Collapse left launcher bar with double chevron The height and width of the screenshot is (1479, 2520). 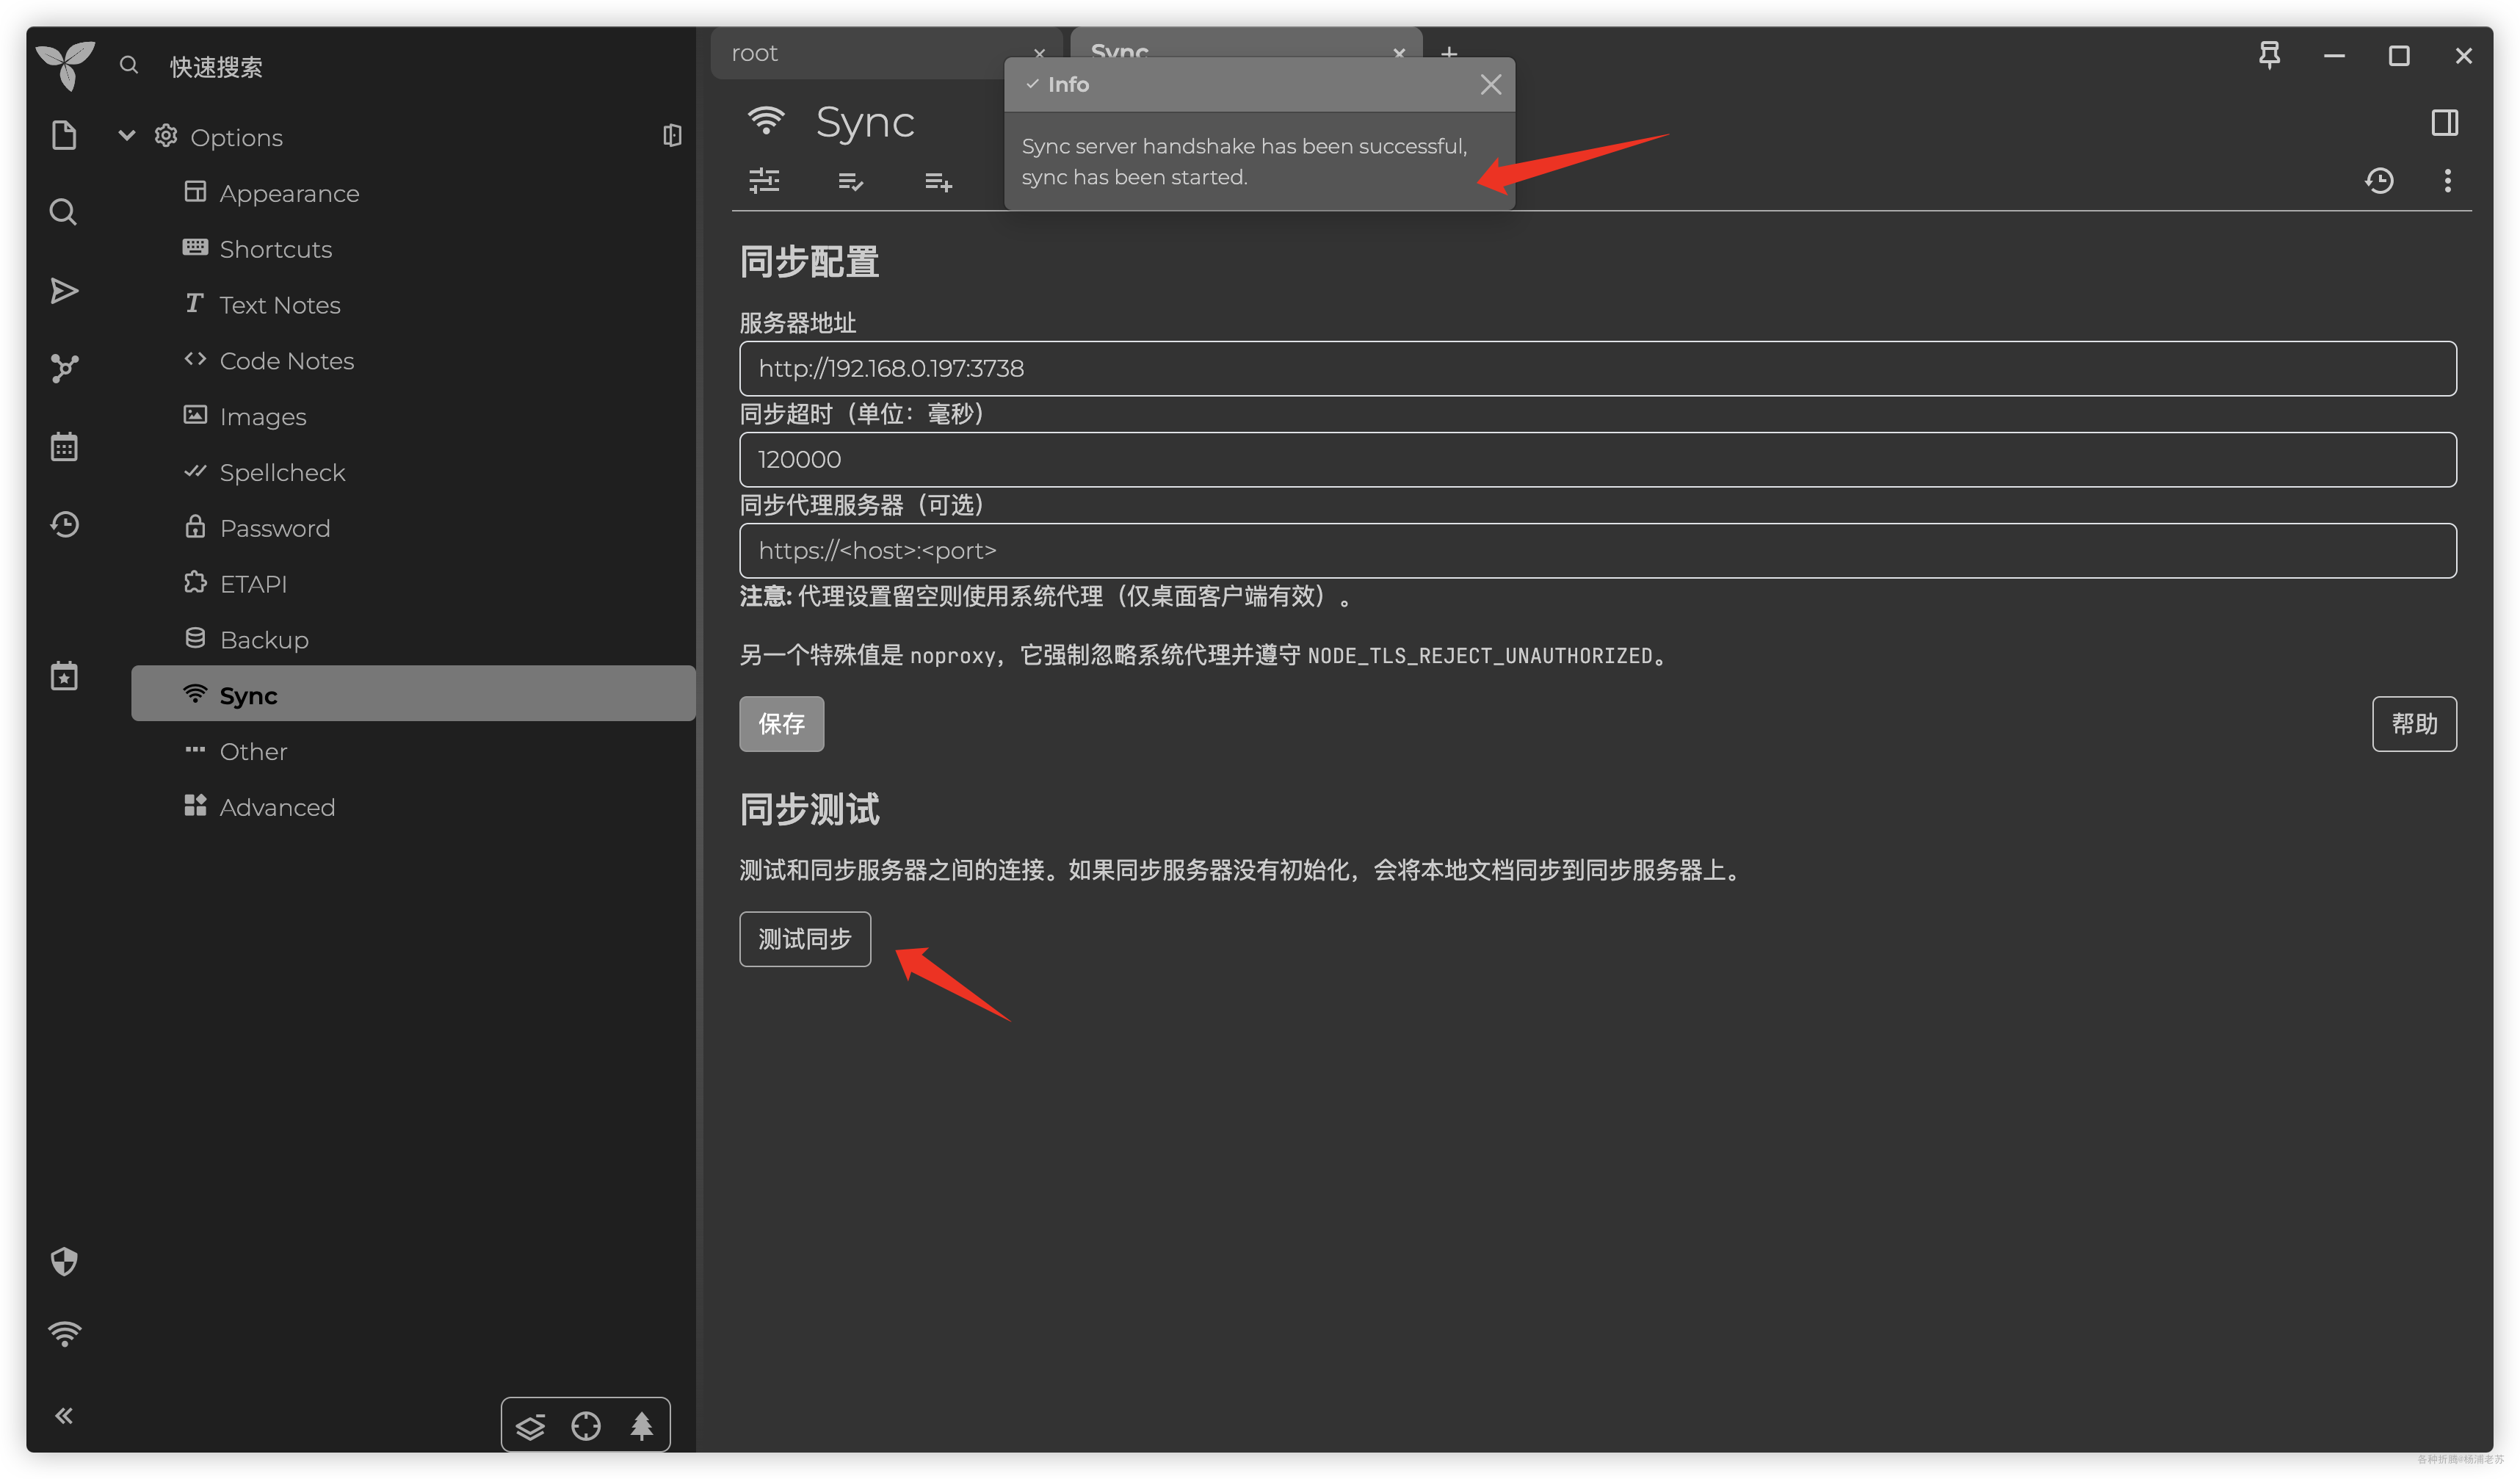(64, 1415)
